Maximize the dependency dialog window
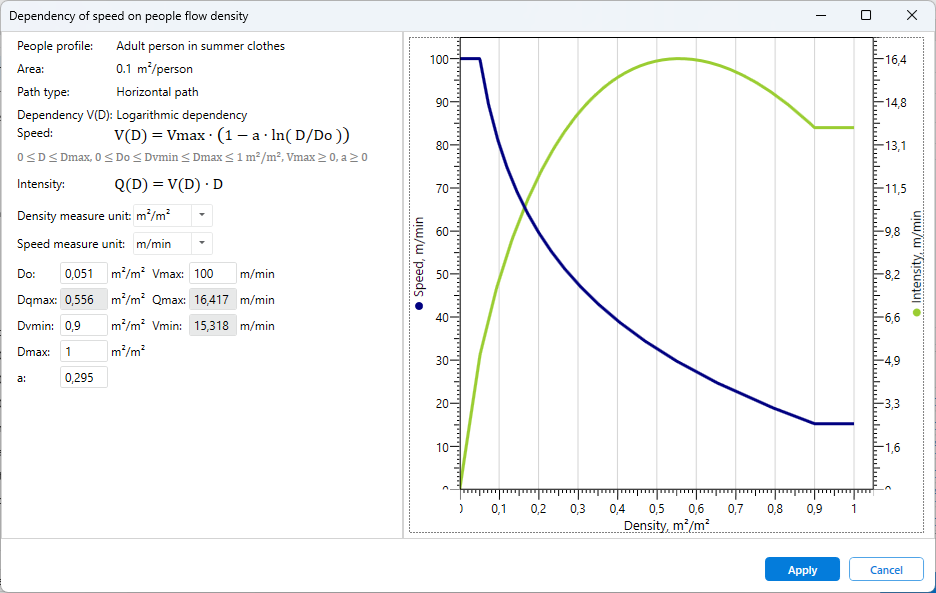The height and width of the screenshot is (593, 936). point(866,15)
